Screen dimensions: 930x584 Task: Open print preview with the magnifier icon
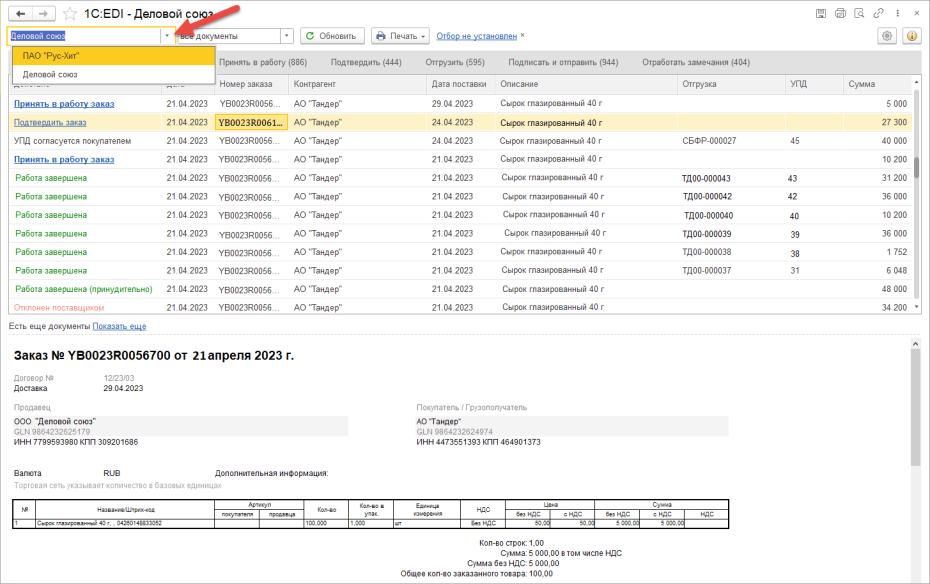859,13
